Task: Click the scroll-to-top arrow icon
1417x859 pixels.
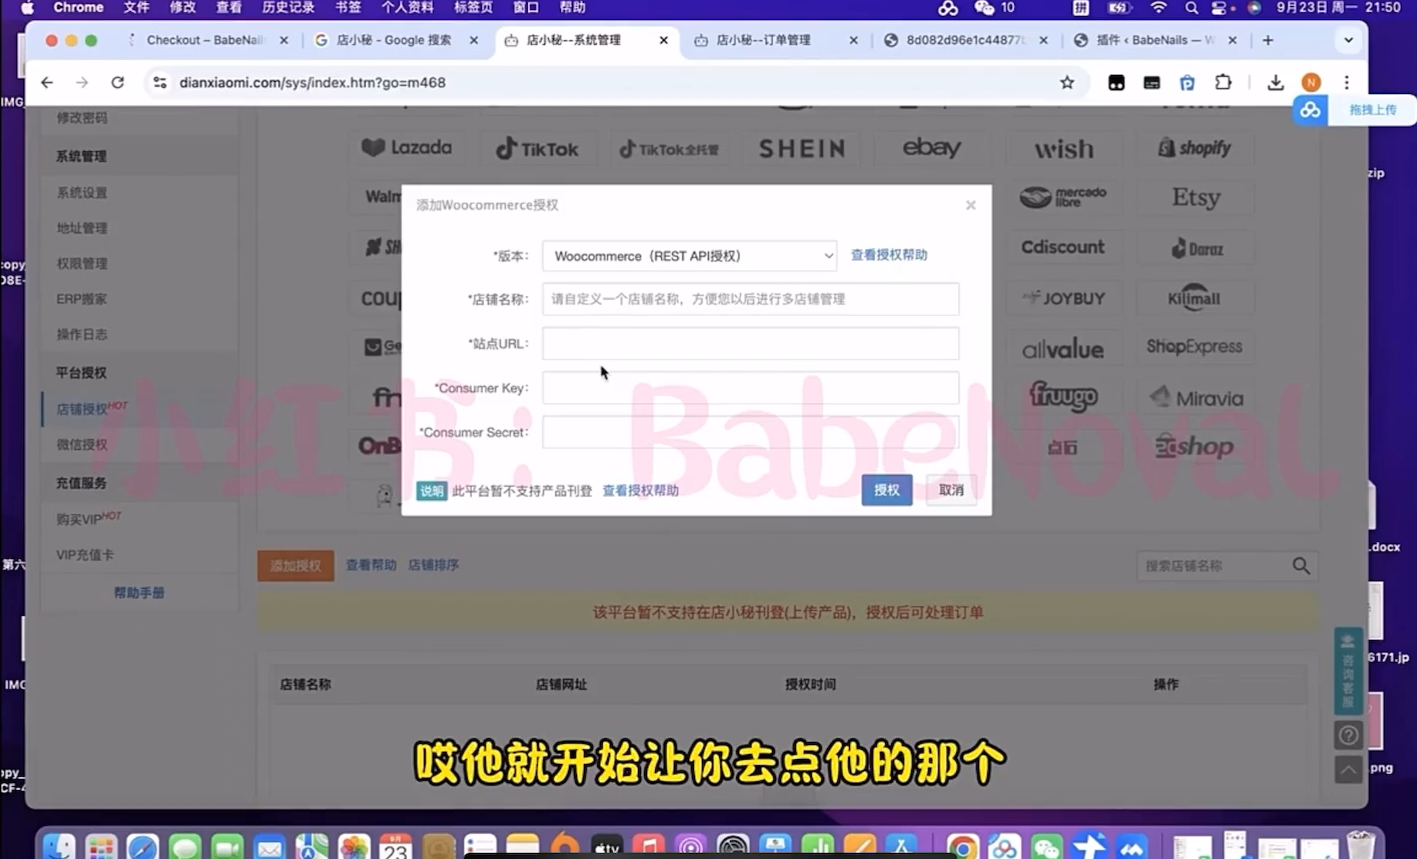Action: [1348, 769]
